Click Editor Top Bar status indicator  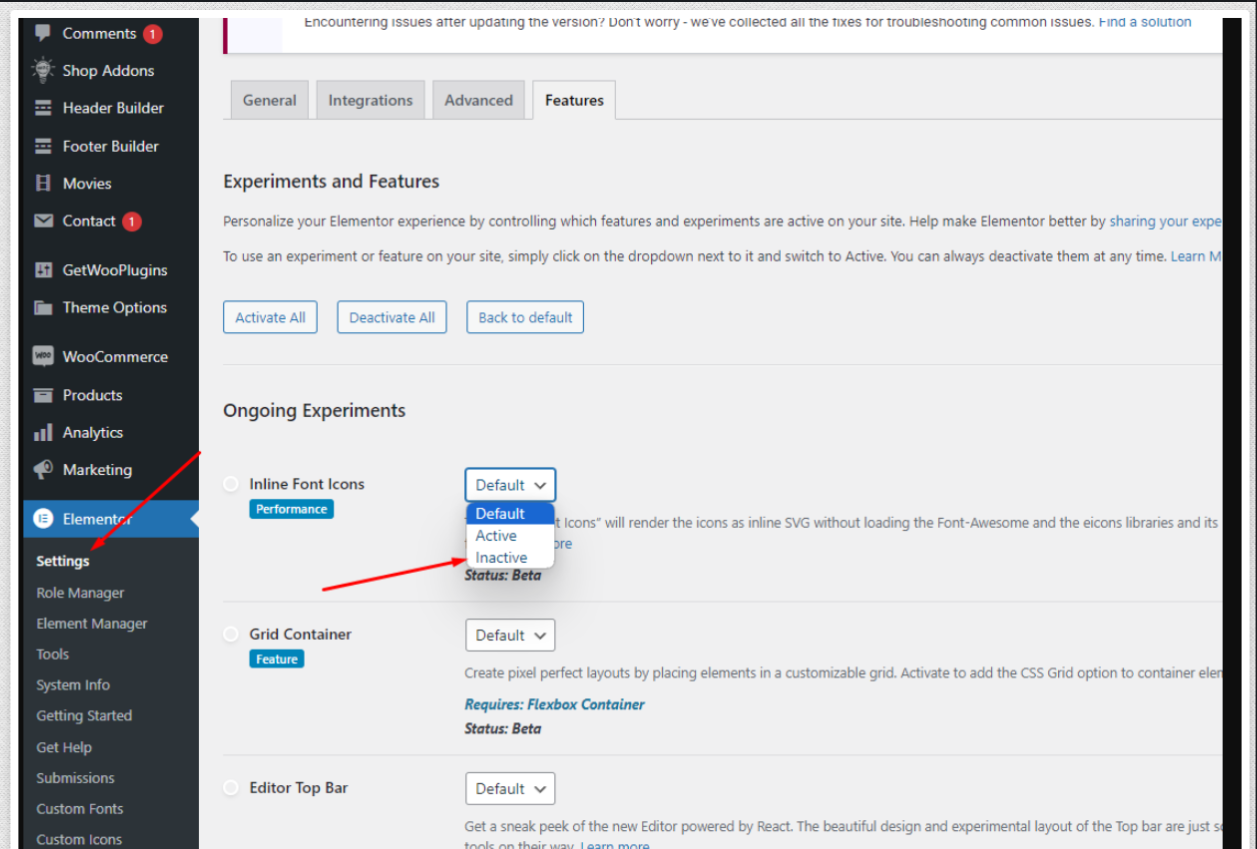point(231,788)
